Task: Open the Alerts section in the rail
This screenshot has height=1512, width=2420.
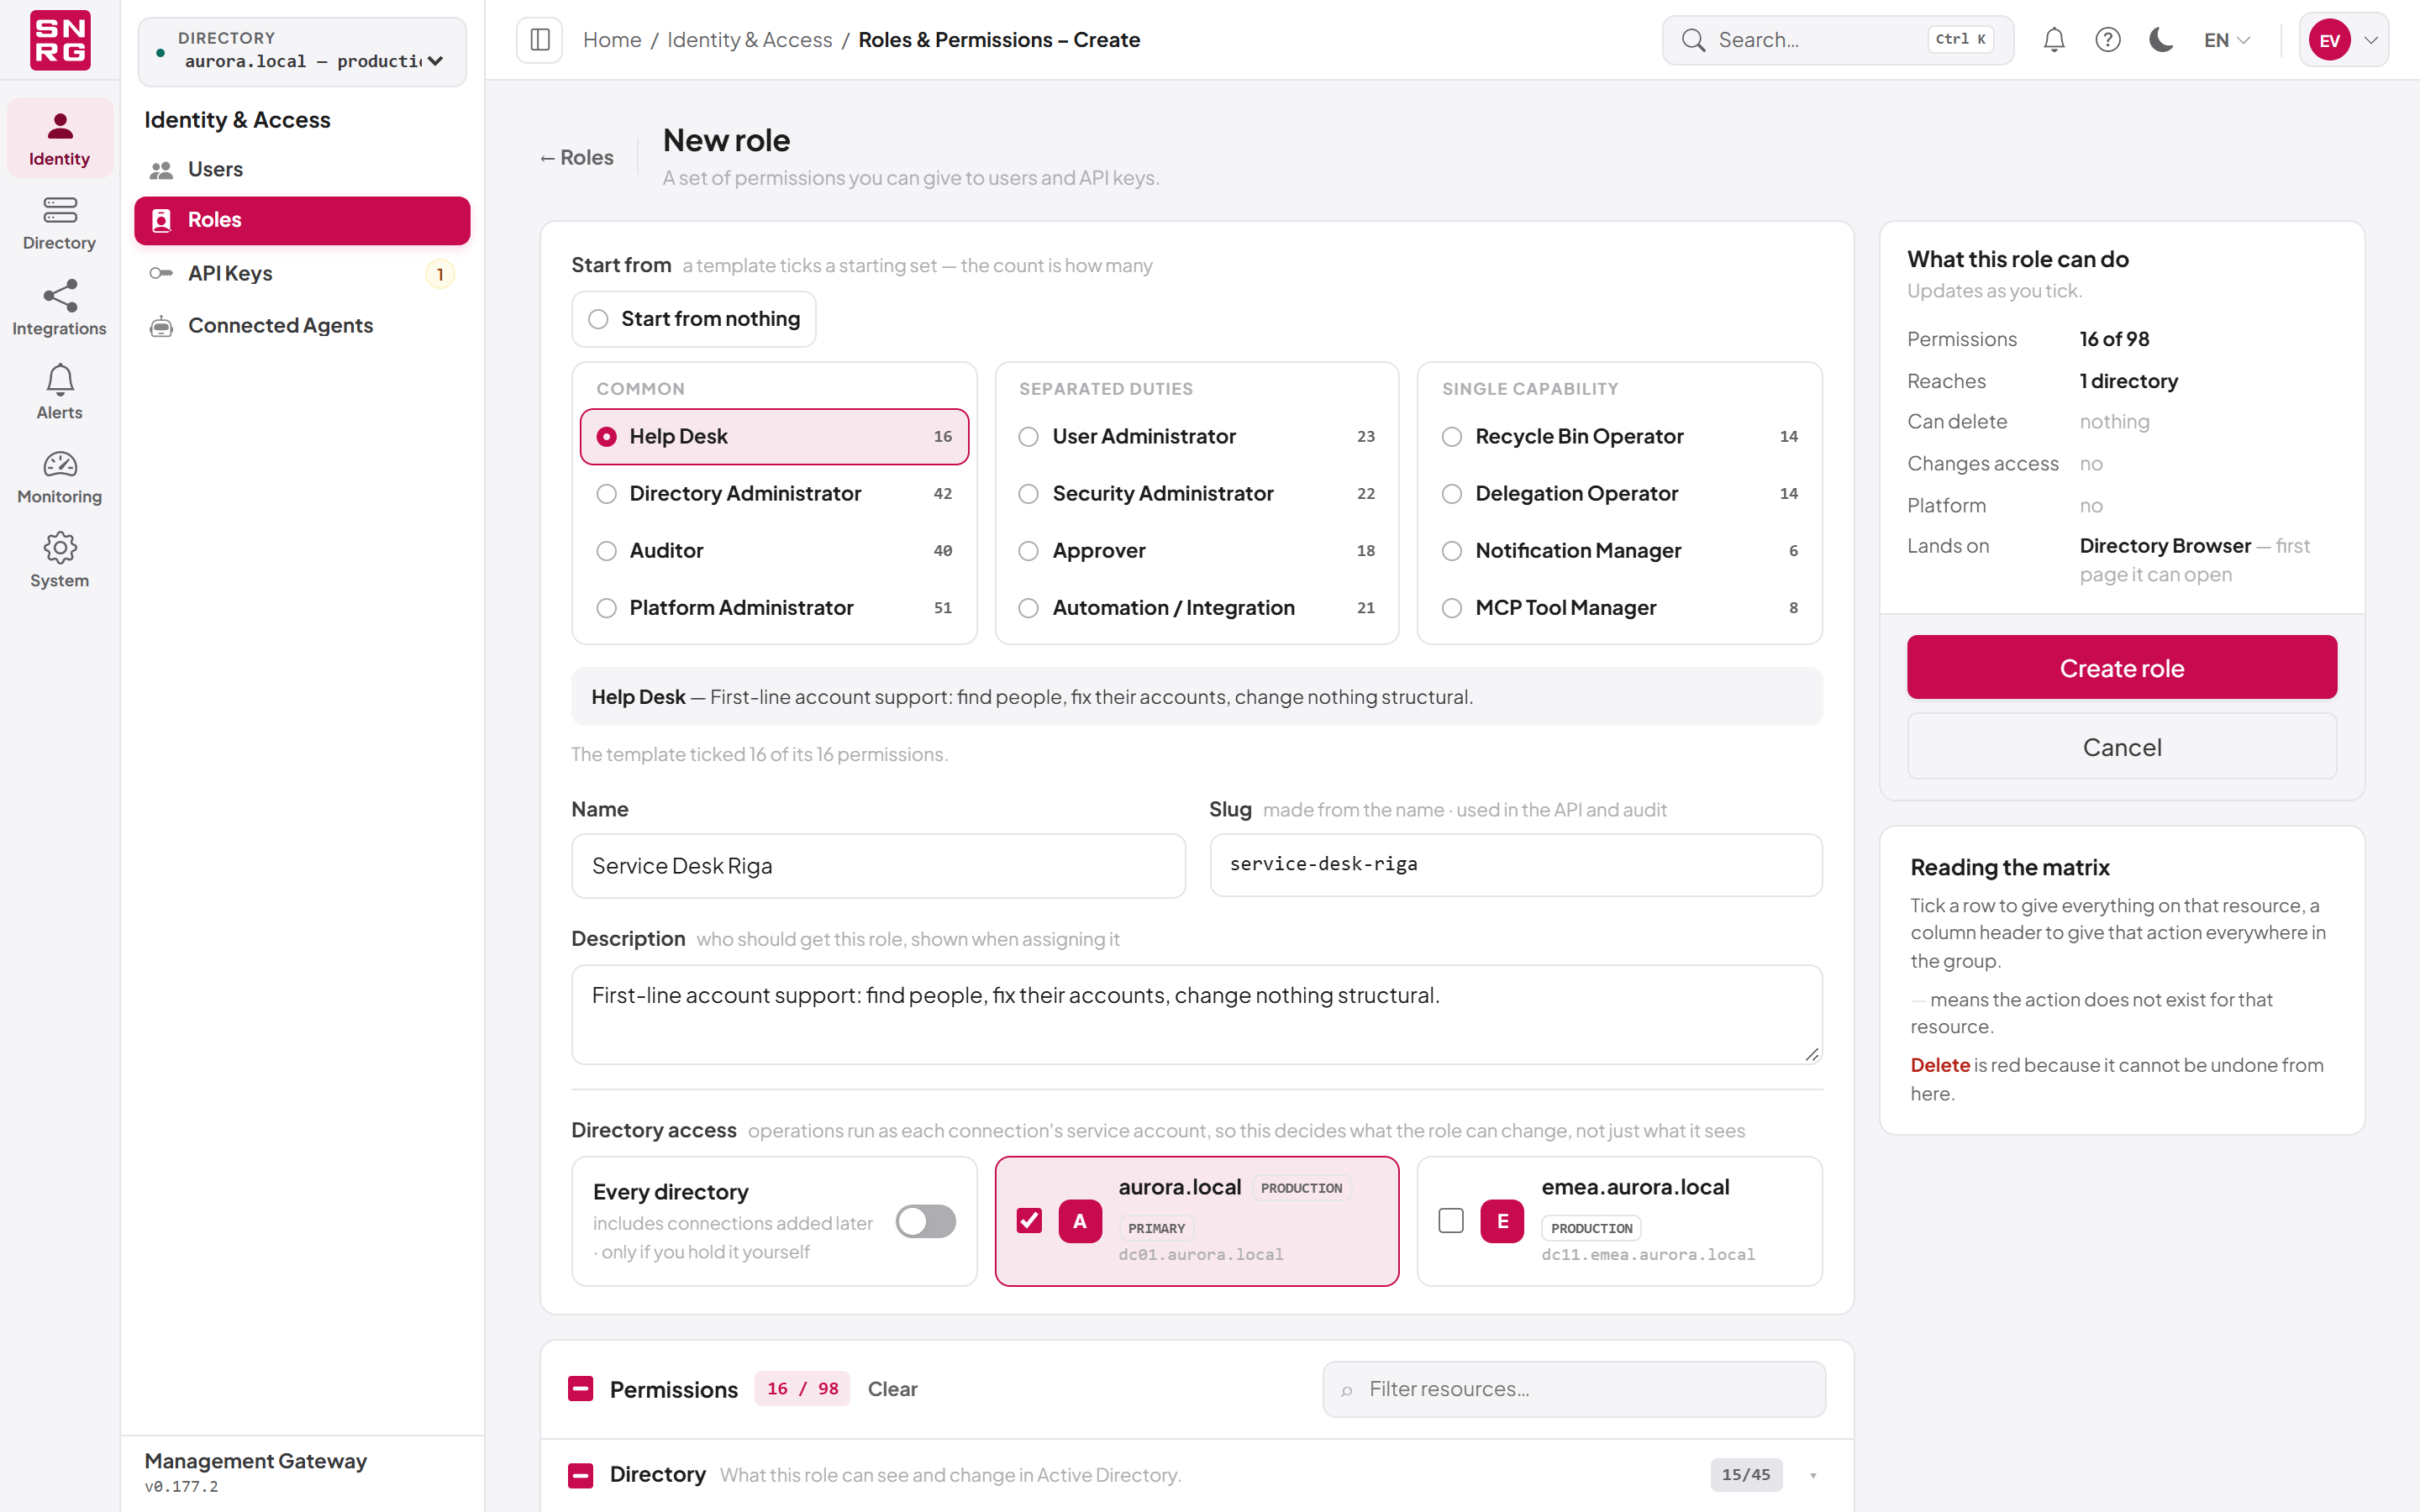Action: 59,392
